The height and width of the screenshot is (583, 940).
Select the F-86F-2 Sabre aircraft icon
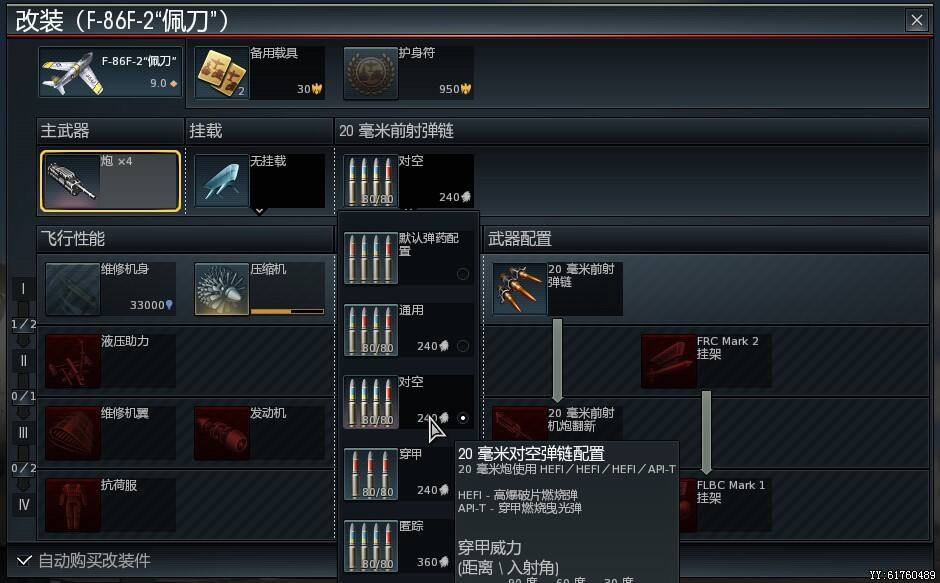click(x=70, y=73)
